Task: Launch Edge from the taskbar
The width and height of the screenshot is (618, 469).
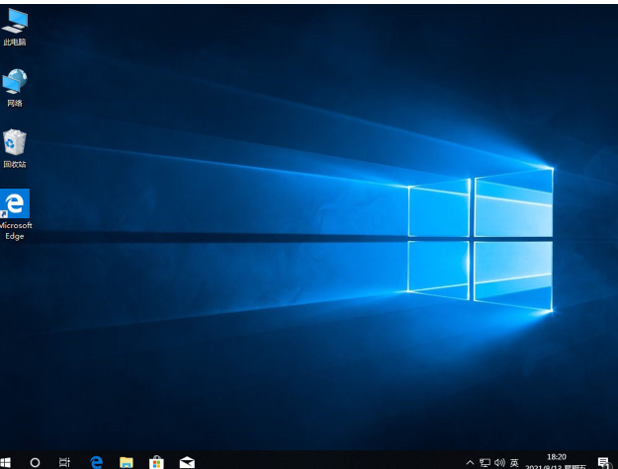Action: [96, 462]
